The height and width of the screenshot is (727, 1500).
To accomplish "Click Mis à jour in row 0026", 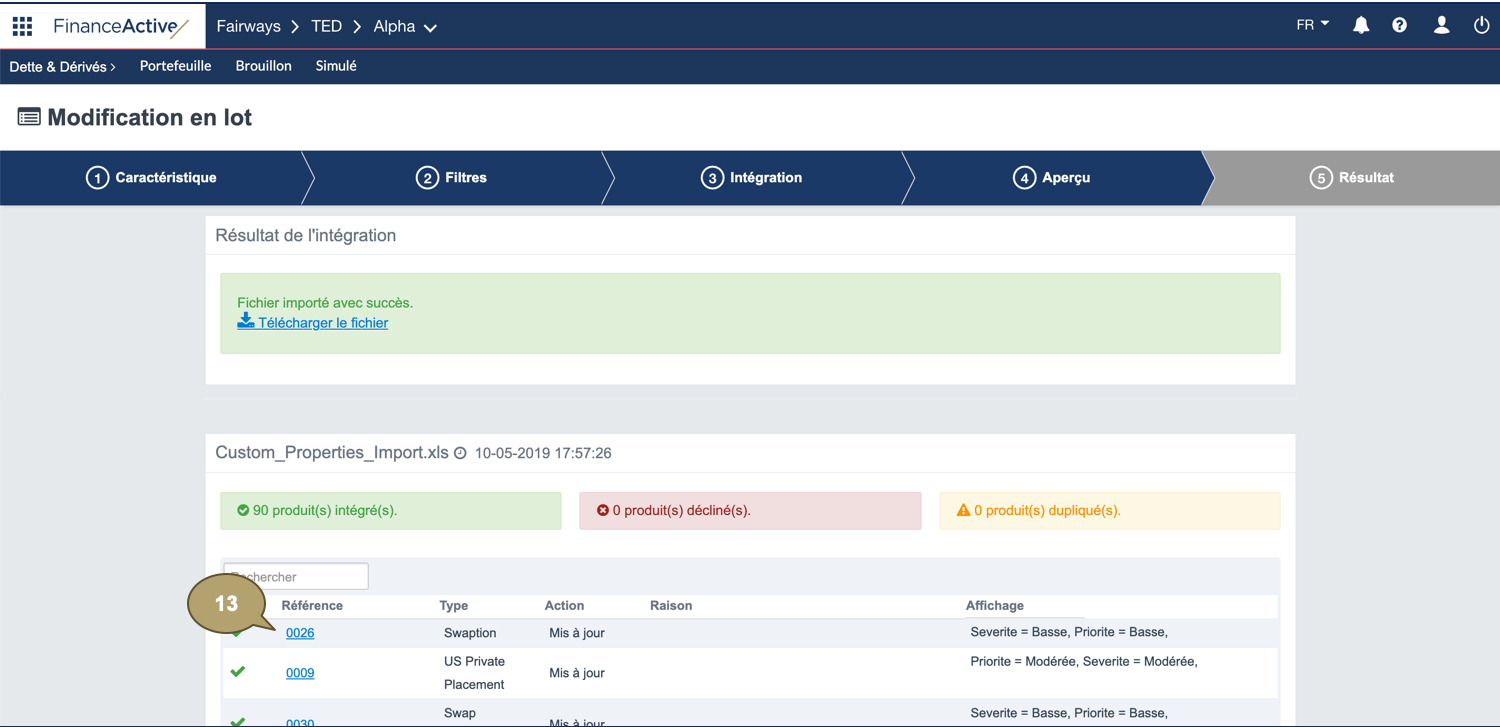I will pyautogui.click(x=577, y=633).
